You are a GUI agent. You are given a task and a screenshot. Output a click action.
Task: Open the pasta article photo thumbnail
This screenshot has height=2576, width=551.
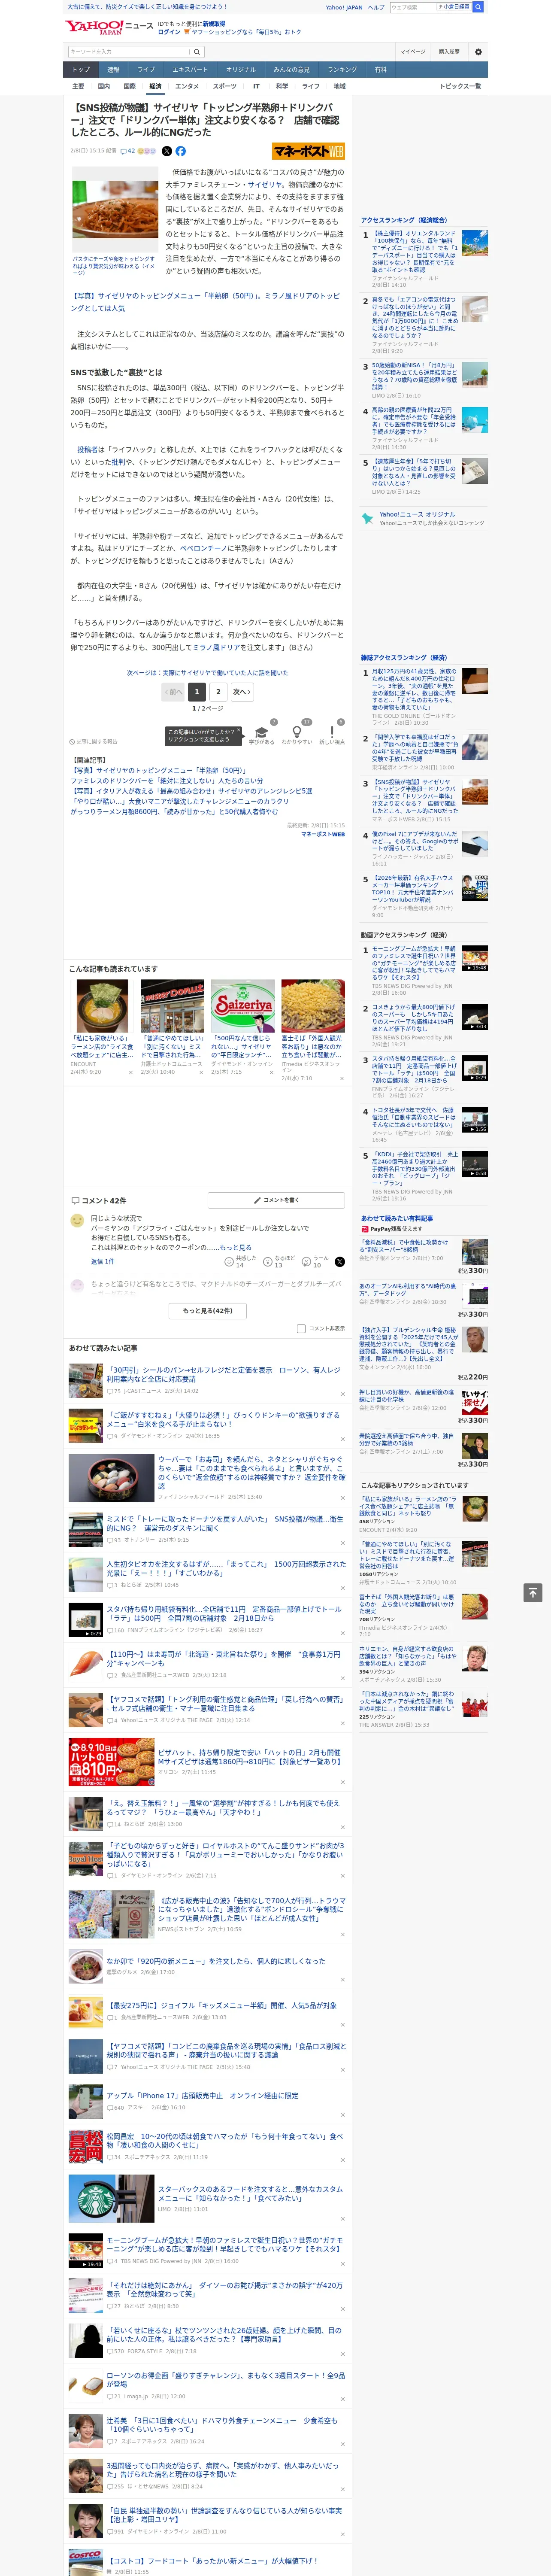(x=114, y=209)
